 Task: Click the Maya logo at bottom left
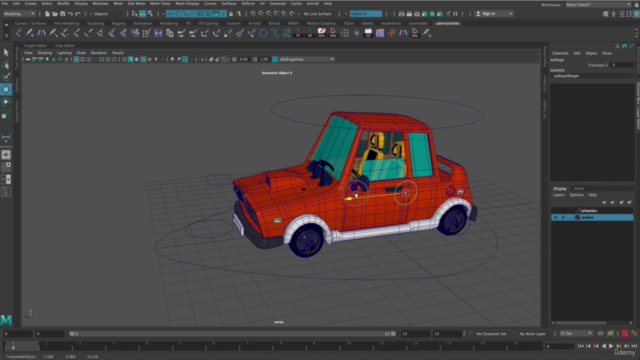[6, 320]
